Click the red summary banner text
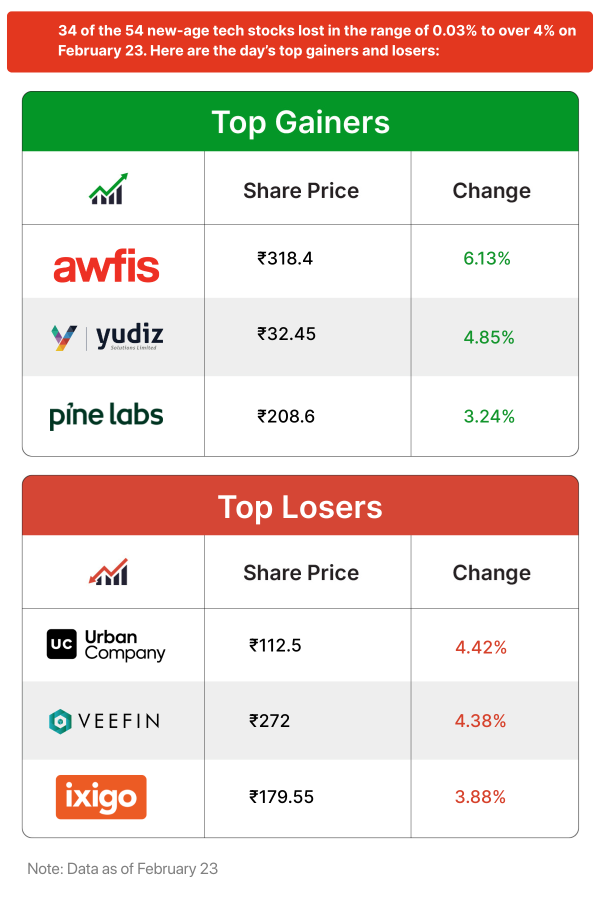This screenshot has width=600, height=904. coord(300,41)
